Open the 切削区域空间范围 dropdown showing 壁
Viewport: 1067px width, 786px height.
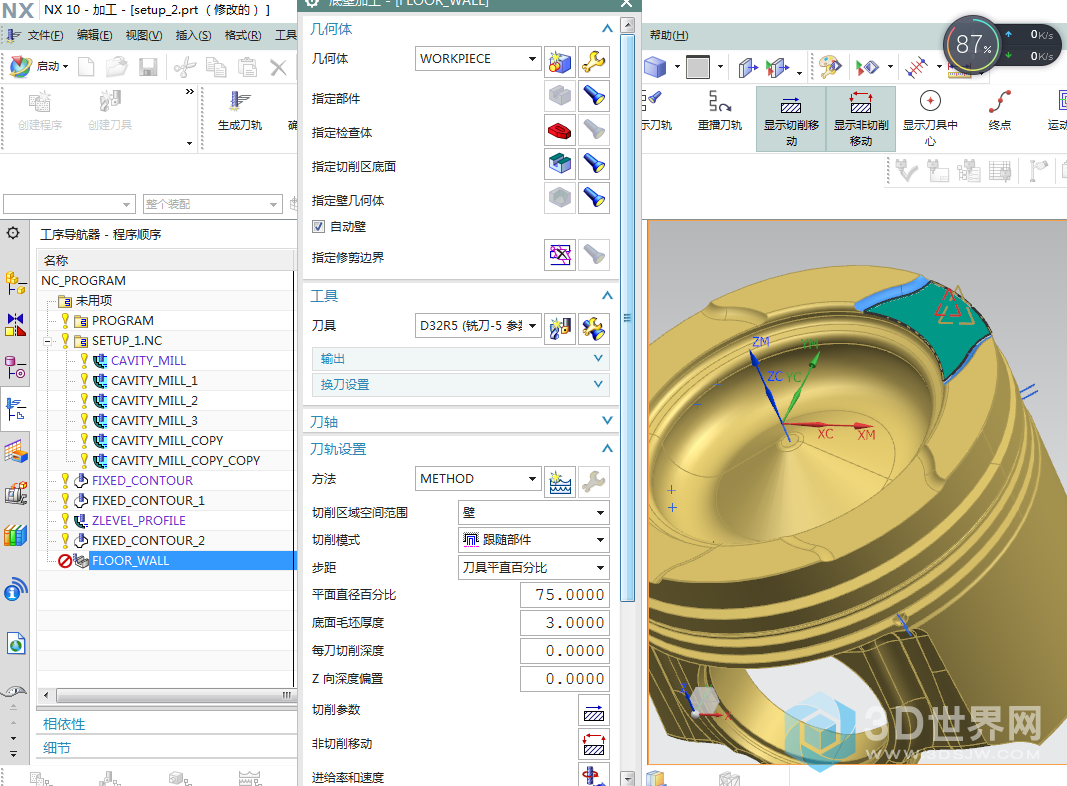click(x=534, y=512)
